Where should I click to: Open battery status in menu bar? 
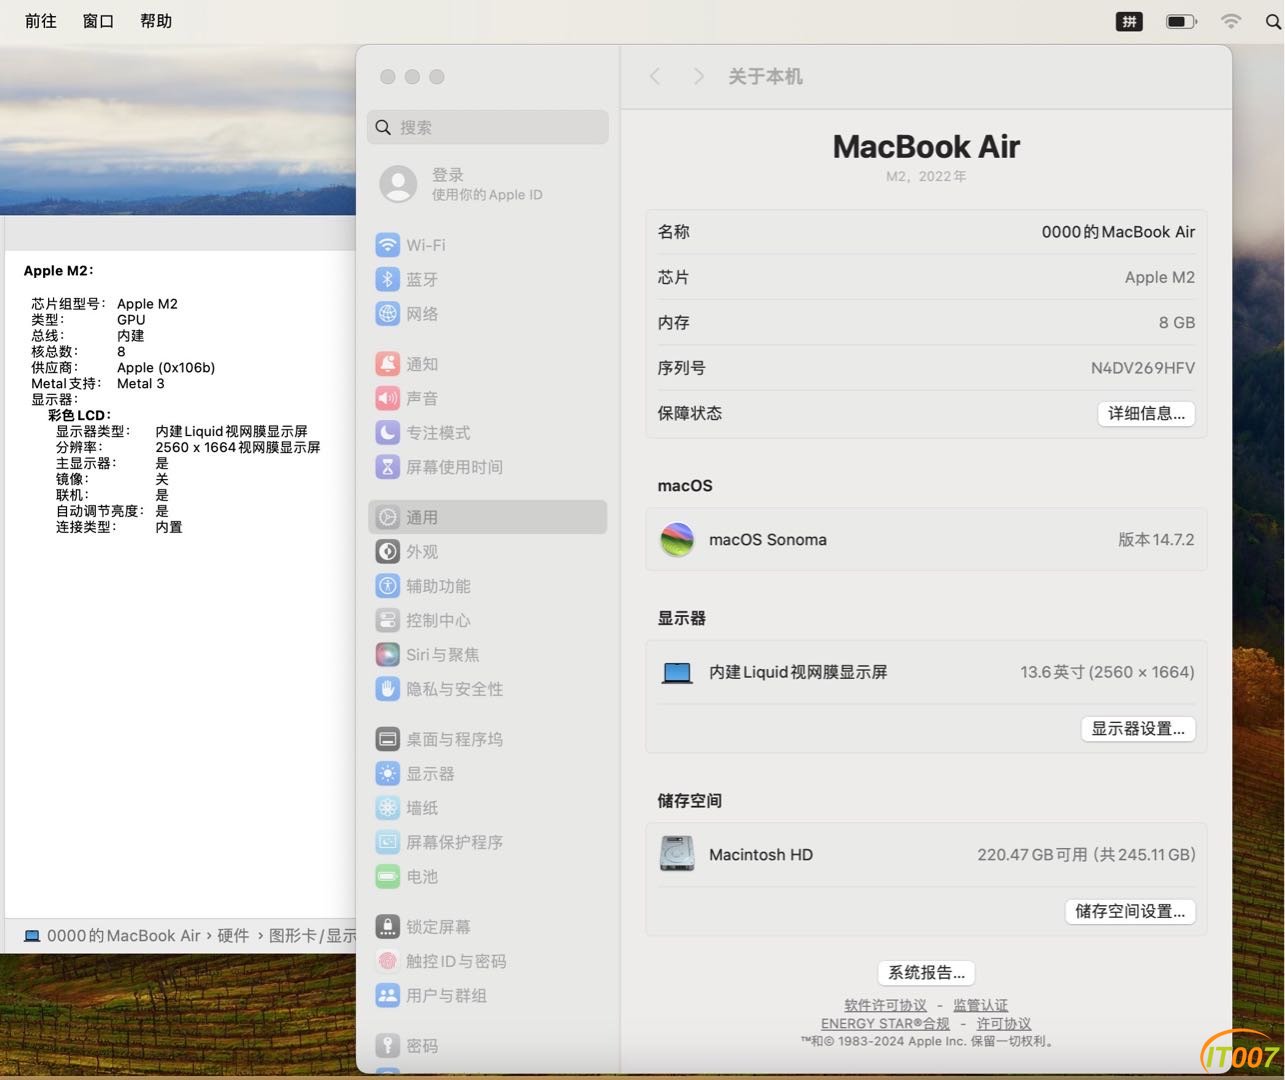pos(1181,21)
